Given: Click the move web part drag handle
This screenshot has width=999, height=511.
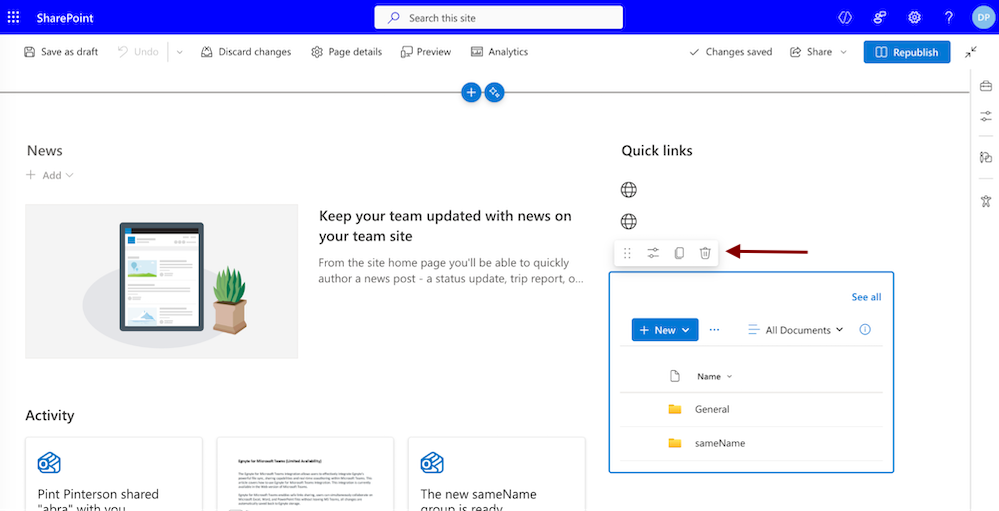Looking at the screenshot, I should pyautogui.click(x=627, y=253).
